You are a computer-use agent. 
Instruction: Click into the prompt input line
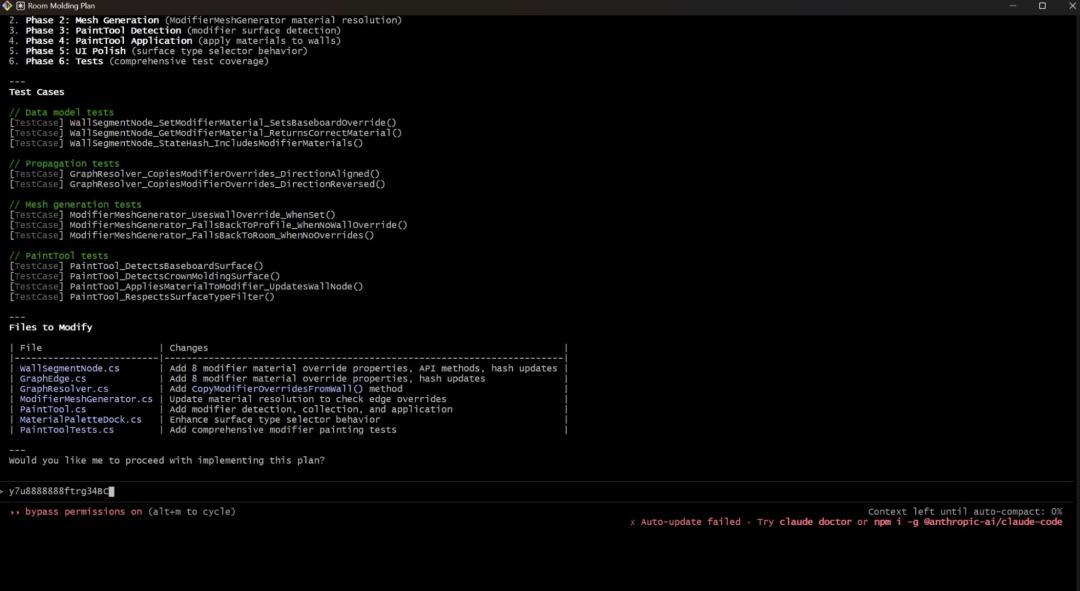(537, 491)
